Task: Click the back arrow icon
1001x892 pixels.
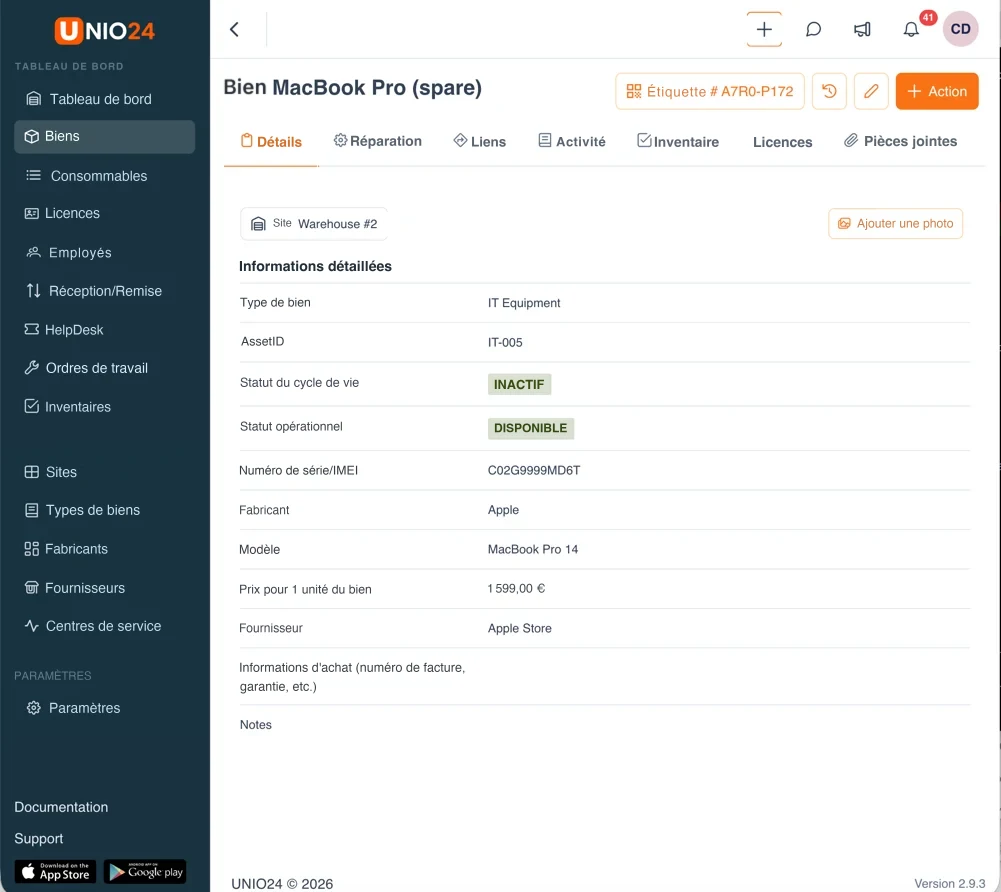Action: 234,29
